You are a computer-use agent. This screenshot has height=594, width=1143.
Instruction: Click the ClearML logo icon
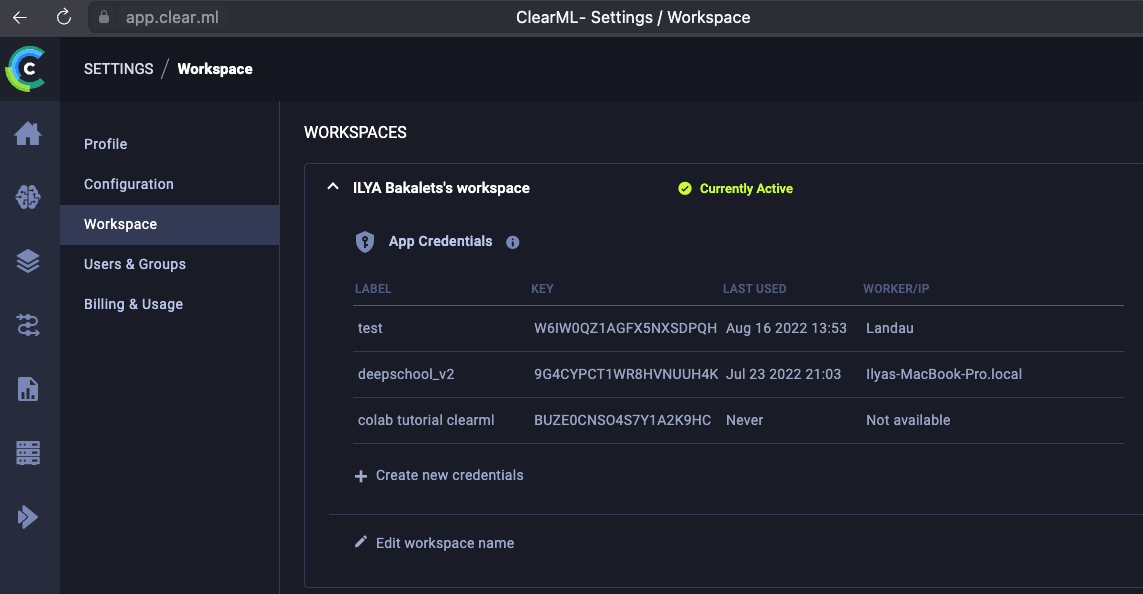26,69
